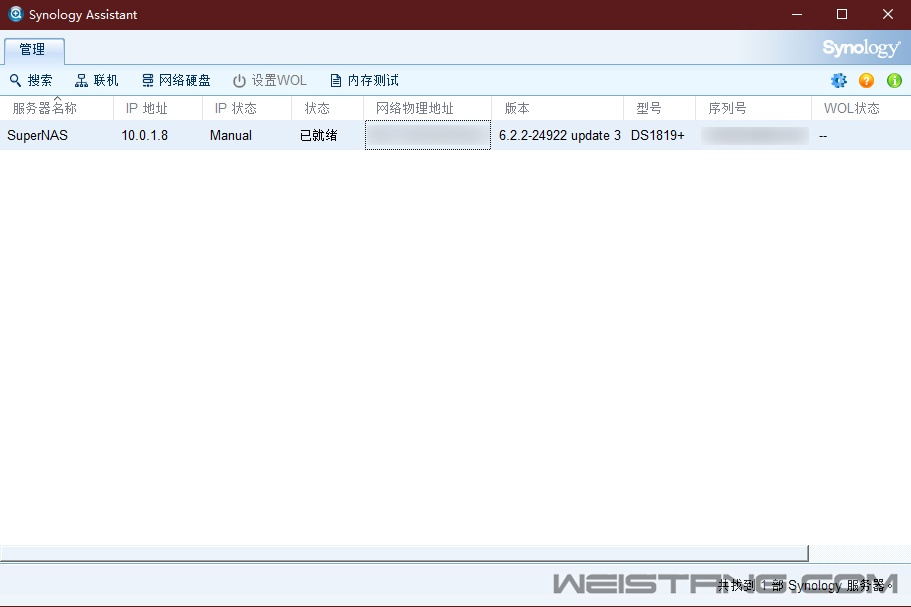Screen dimensions: 911x607
Task: Click the orange help question mark icon
Action: coord(866,81)
